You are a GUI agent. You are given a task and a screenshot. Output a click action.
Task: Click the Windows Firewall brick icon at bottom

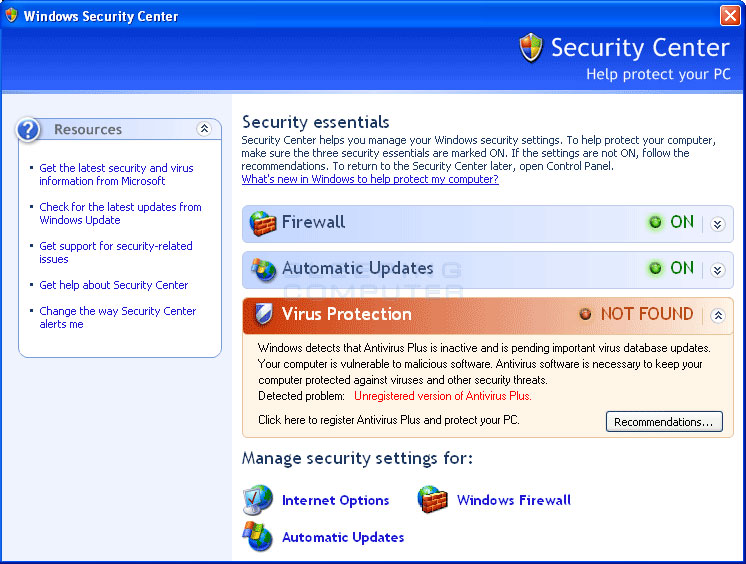point(432,500)
